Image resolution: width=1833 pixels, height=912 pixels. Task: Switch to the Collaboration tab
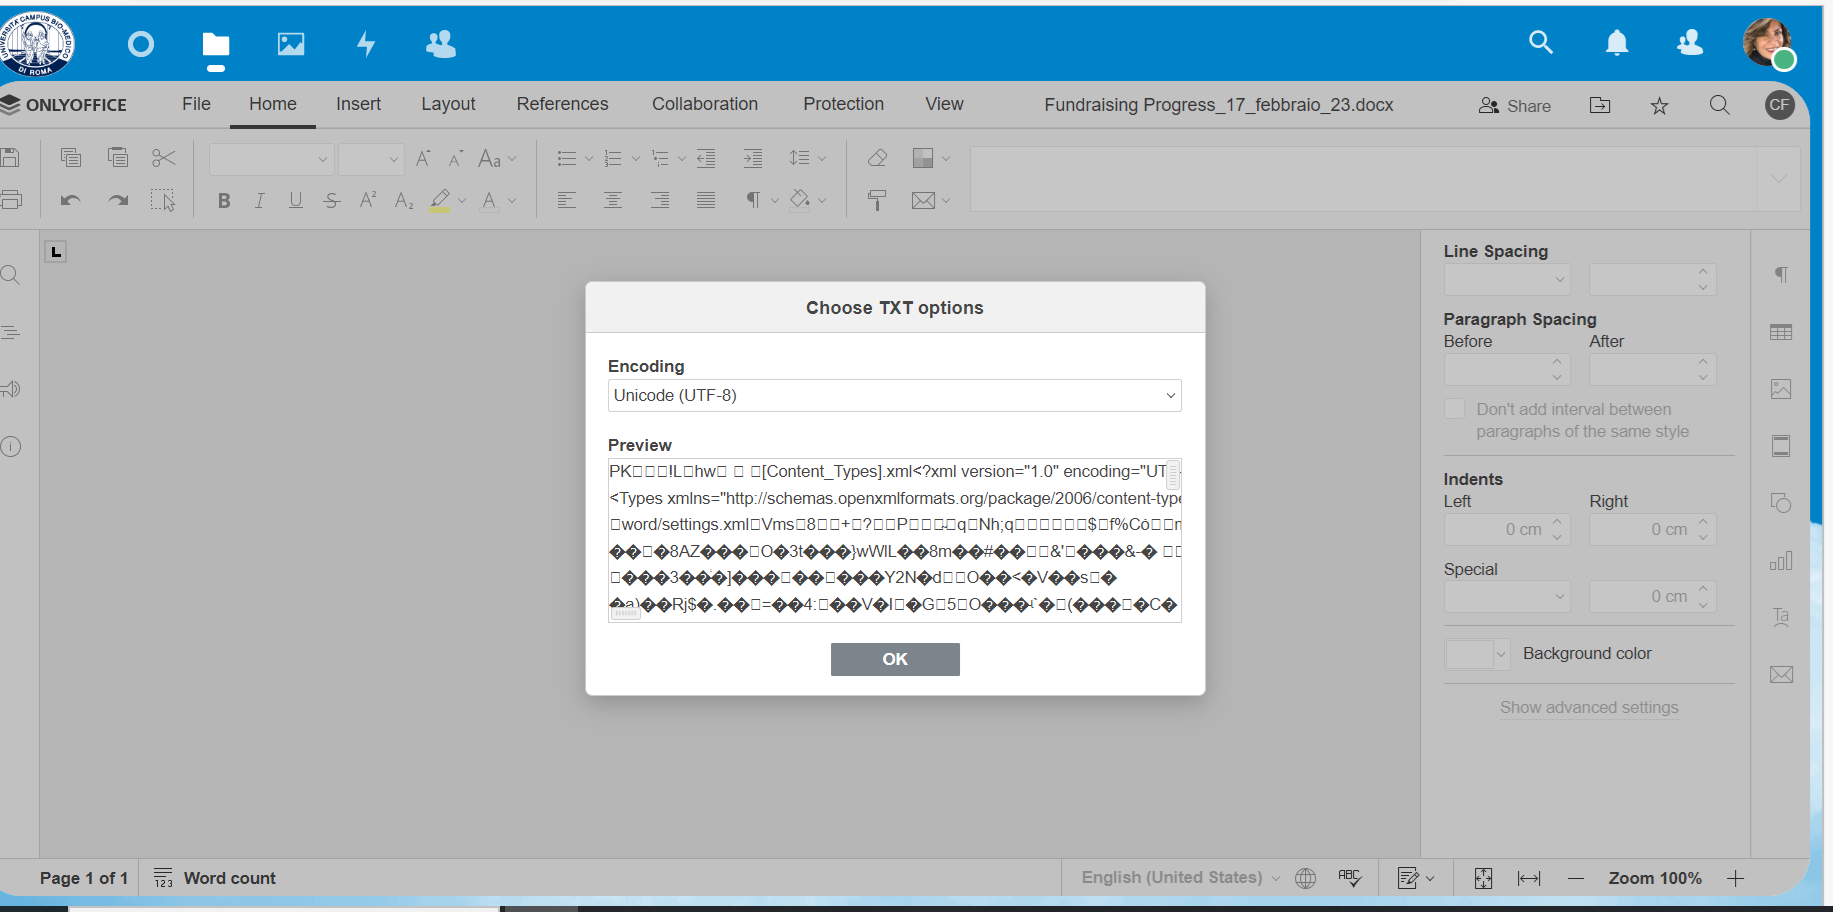[705, 104]
